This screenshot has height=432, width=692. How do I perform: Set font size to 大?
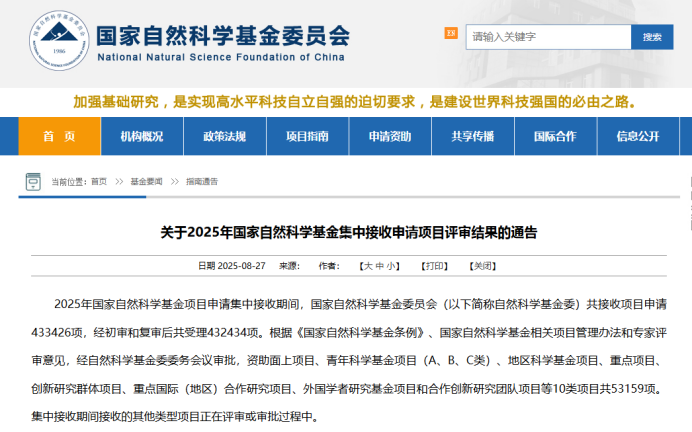[x=369, y=266]
